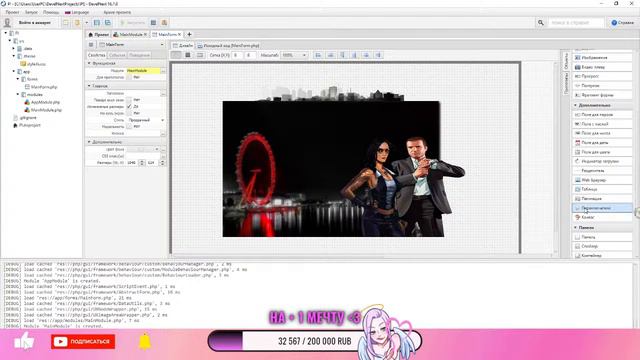
Task: Pick the Date field (Поле для даты) component
Action: 602,143
